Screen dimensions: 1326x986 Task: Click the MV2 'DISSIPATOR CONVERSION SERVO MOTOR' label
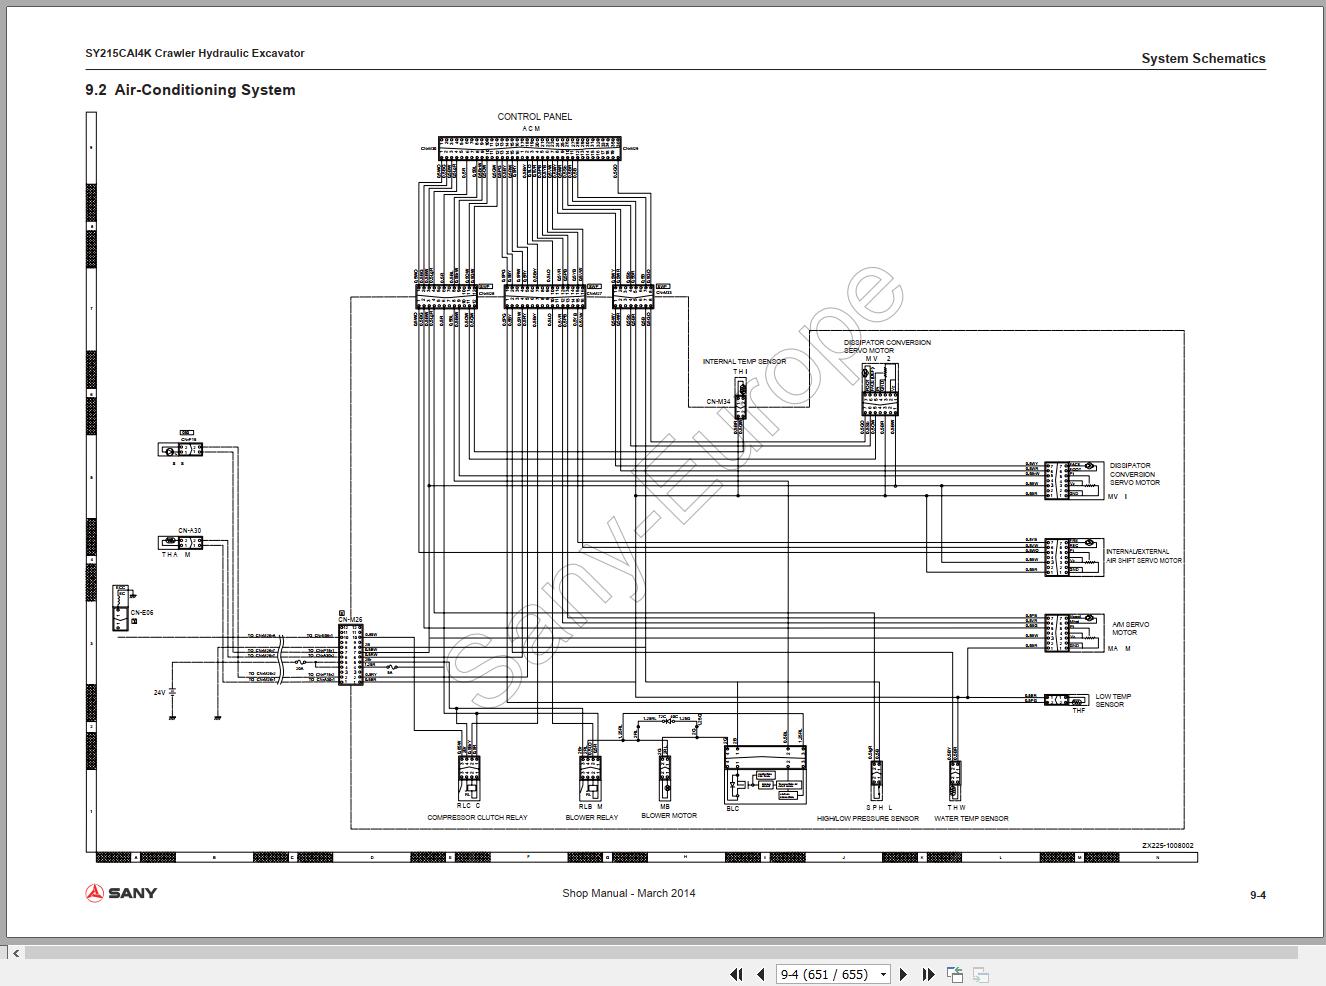886,346
